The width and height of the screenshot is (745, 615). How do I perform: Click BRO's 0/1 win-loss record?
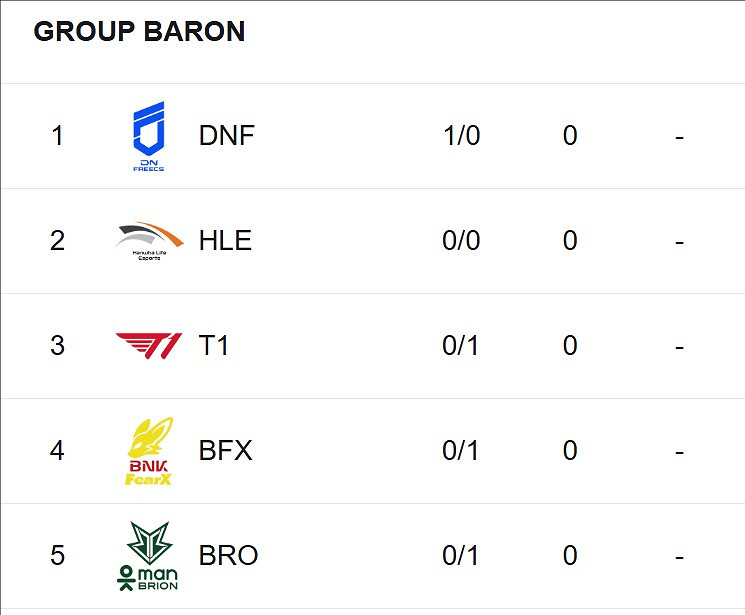[x=461, y=556]
